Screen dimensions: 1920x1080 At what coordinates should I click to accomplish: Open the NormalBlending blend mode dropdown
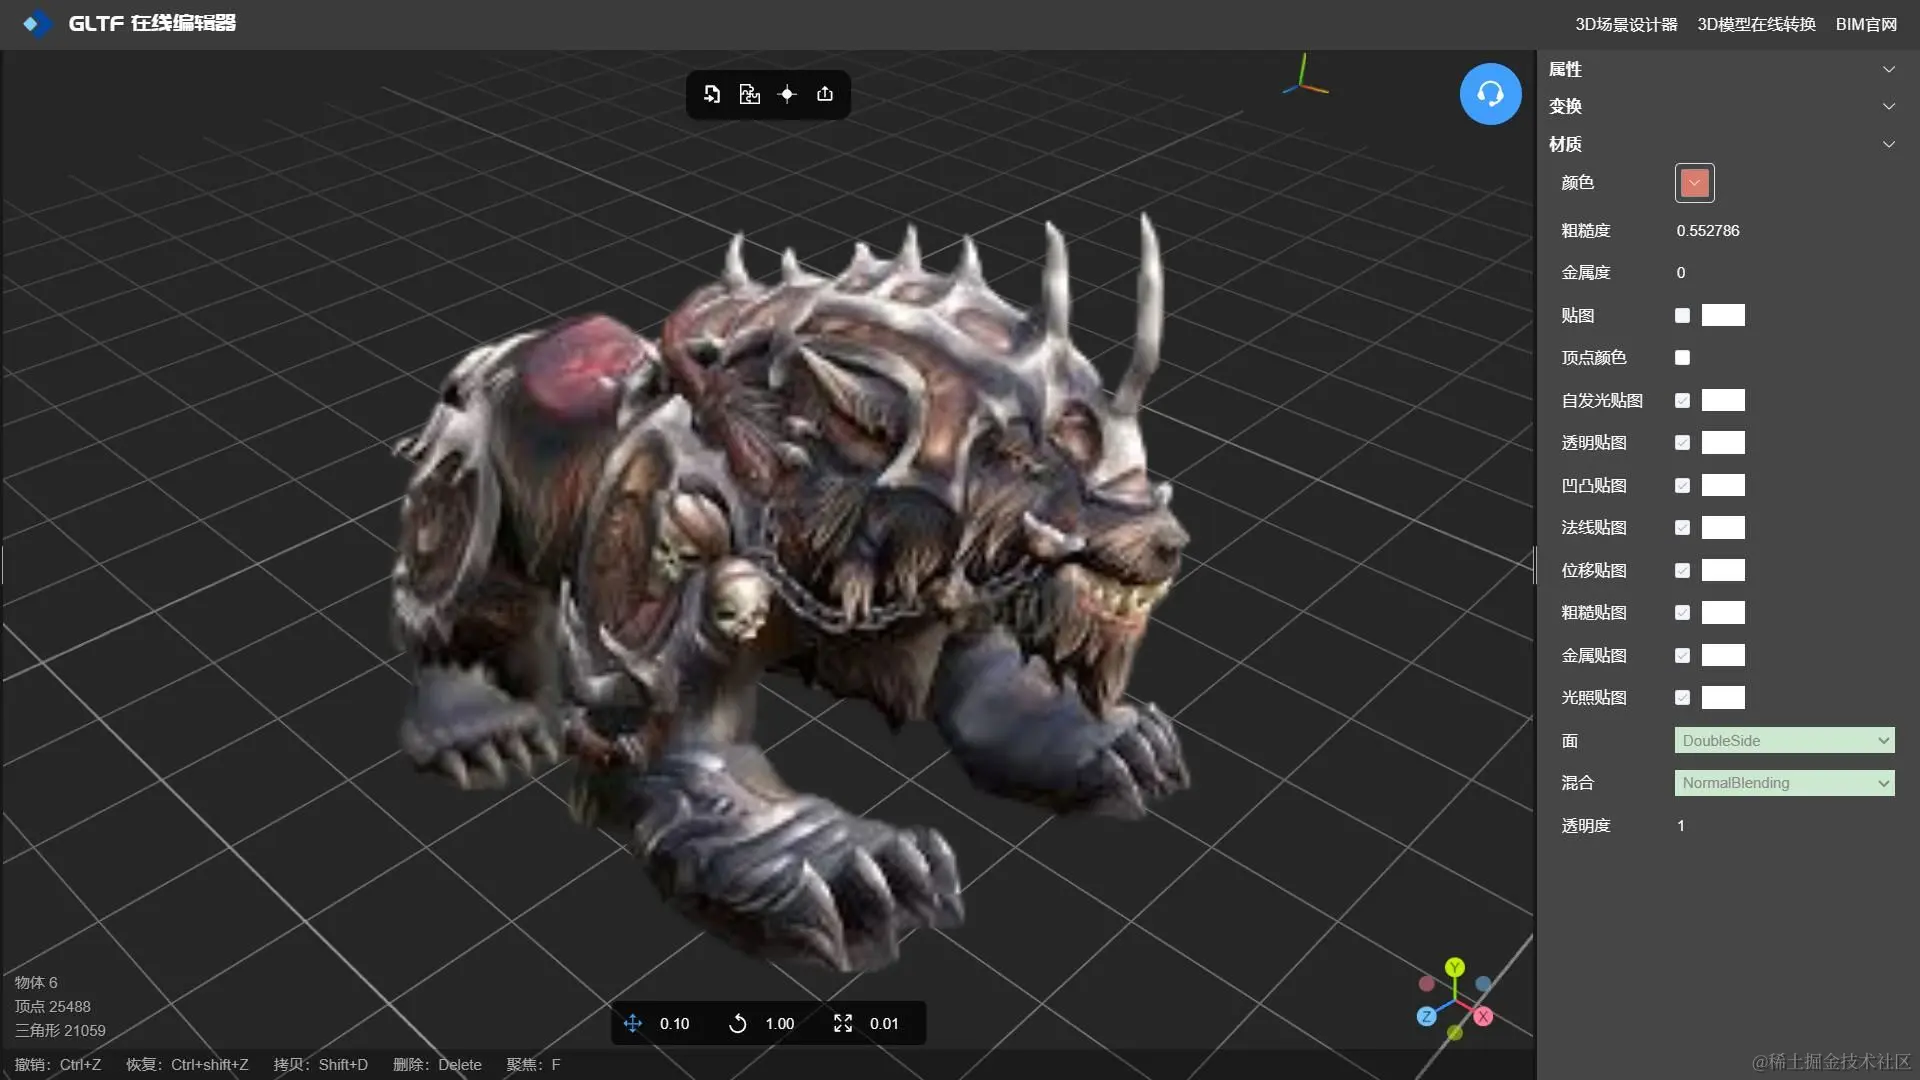[x=1784, y=783]
